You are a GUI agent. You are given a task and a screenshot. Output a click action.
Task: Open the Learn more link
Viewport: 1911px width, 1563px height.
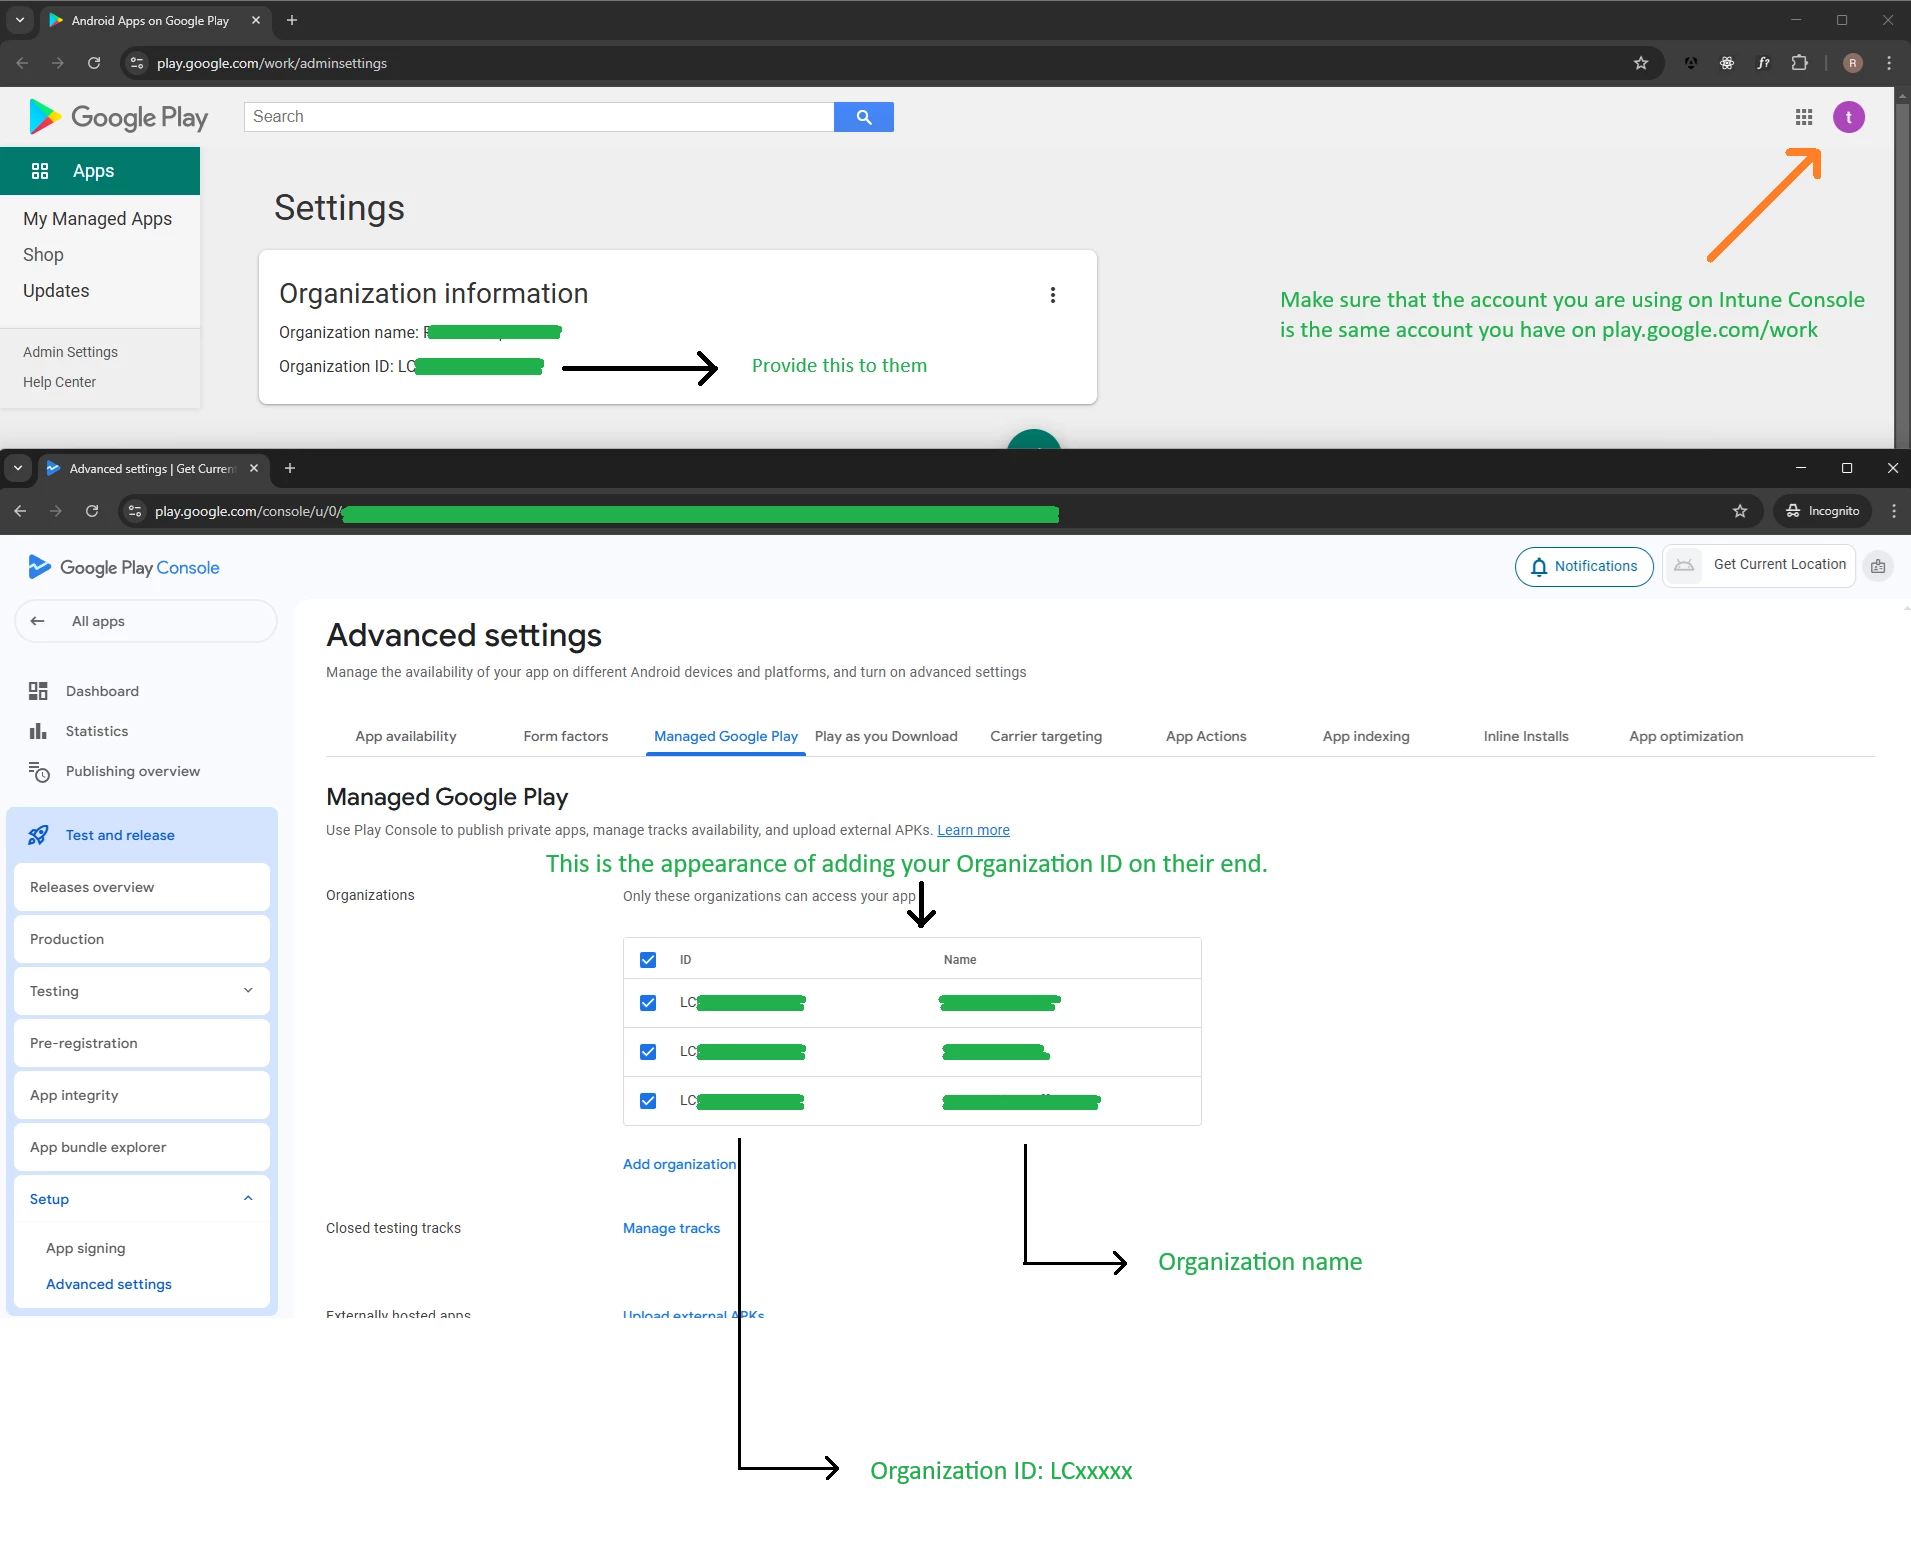(x=973, y=830)
